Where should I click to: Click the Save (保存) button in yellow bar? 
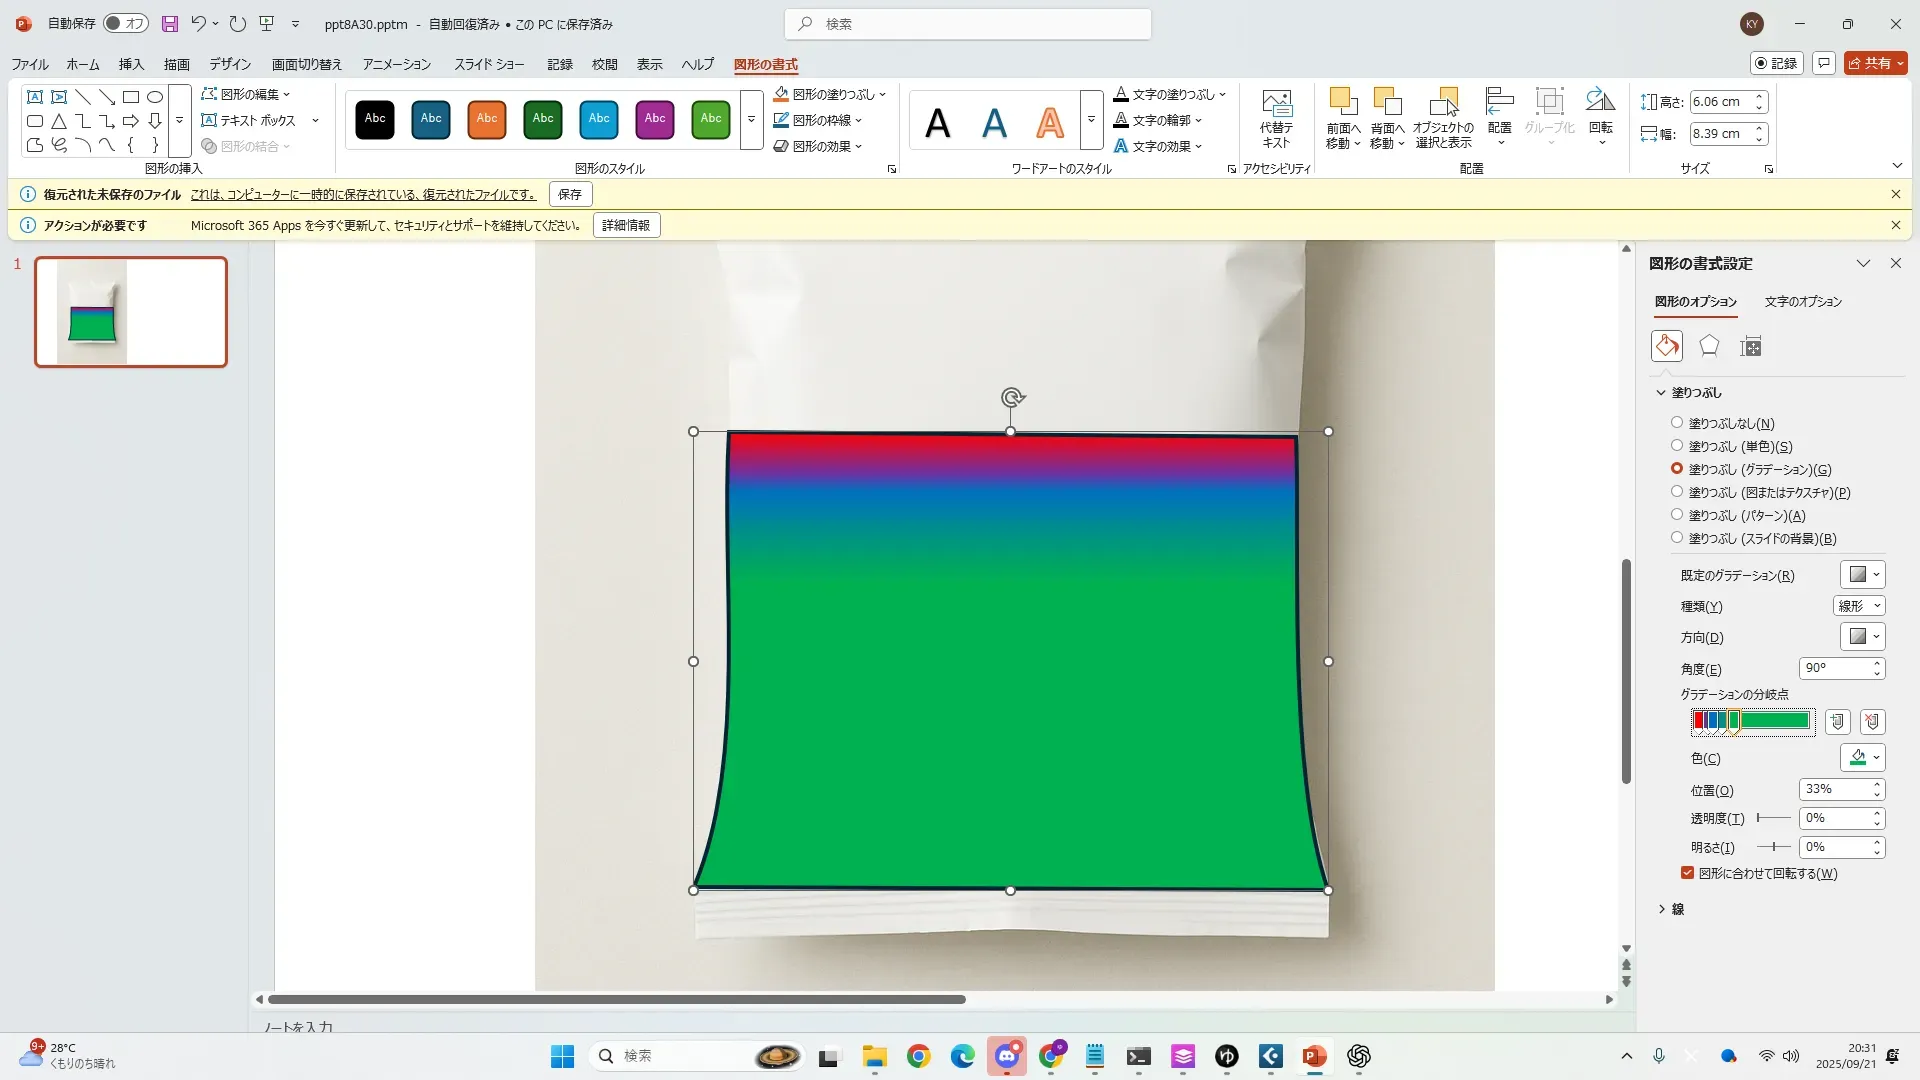click(x=570, y=194)
